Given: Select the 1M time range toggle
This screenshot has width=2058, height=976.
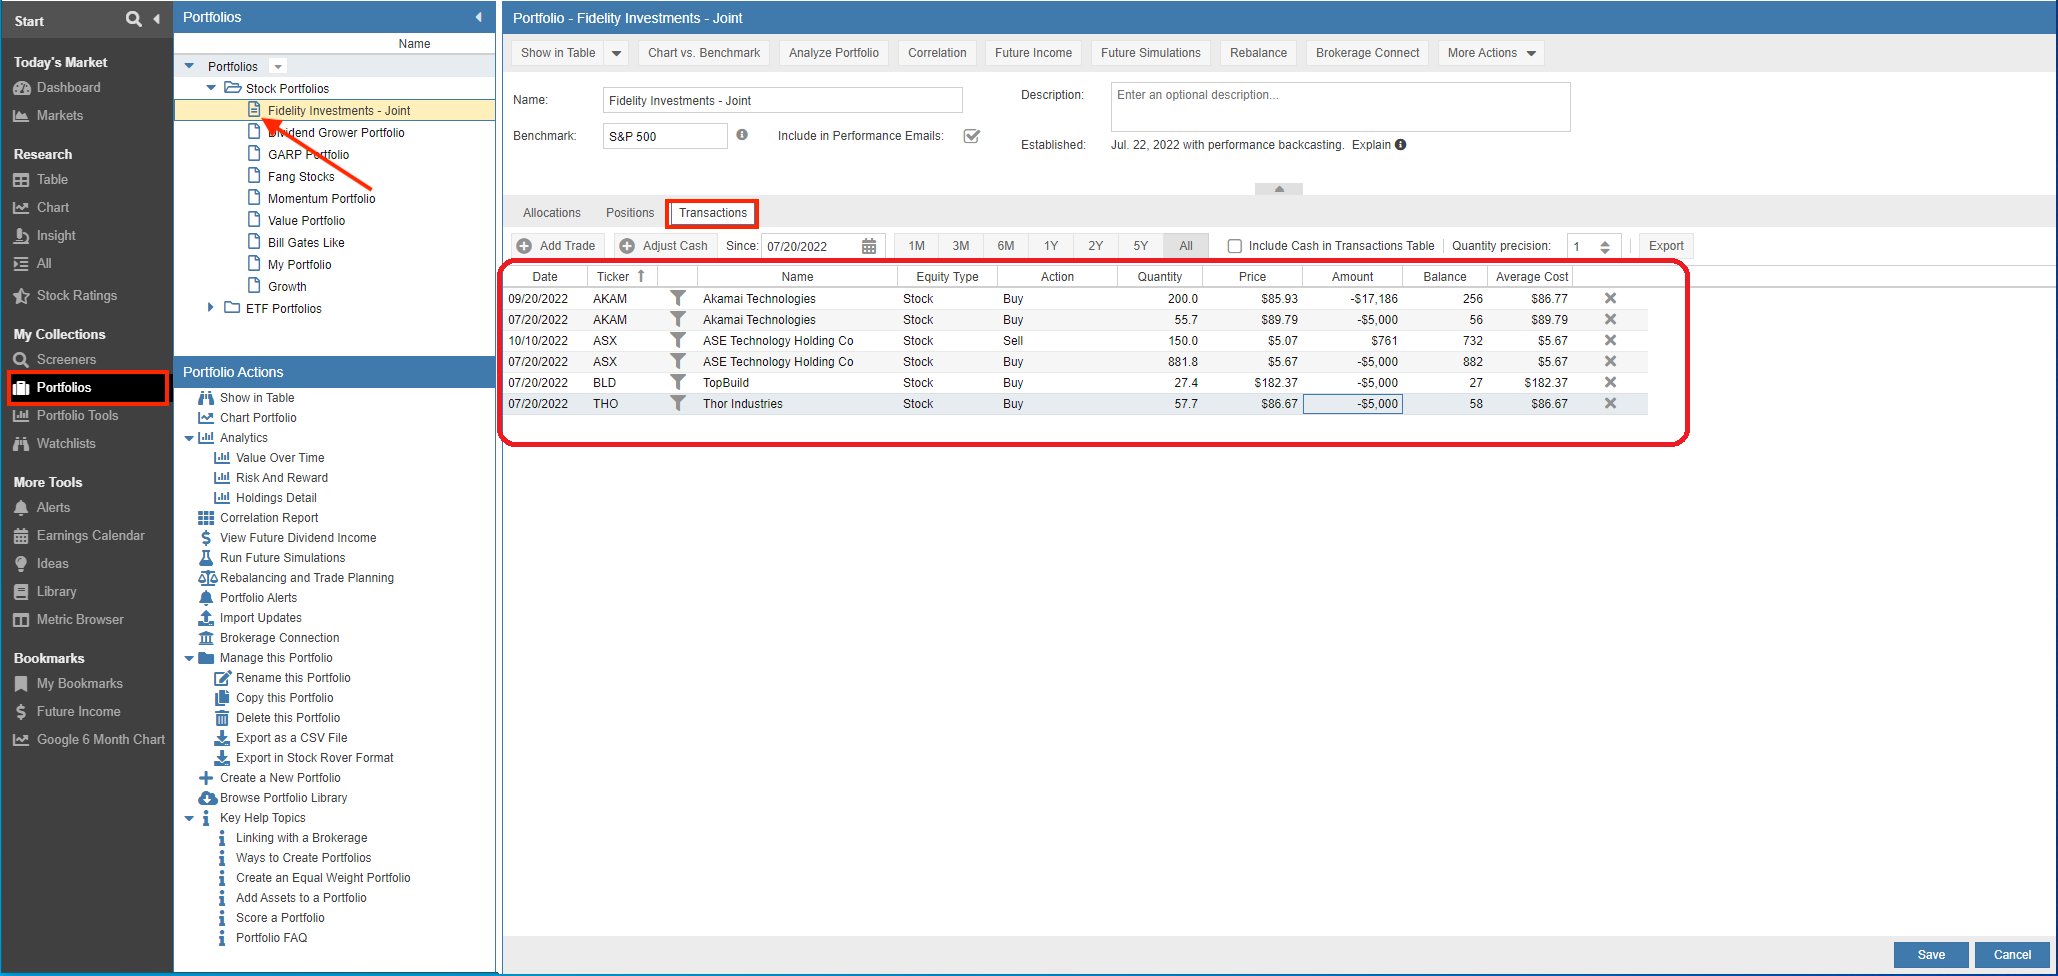Looking at the screenshot, I should pos(916,246).
